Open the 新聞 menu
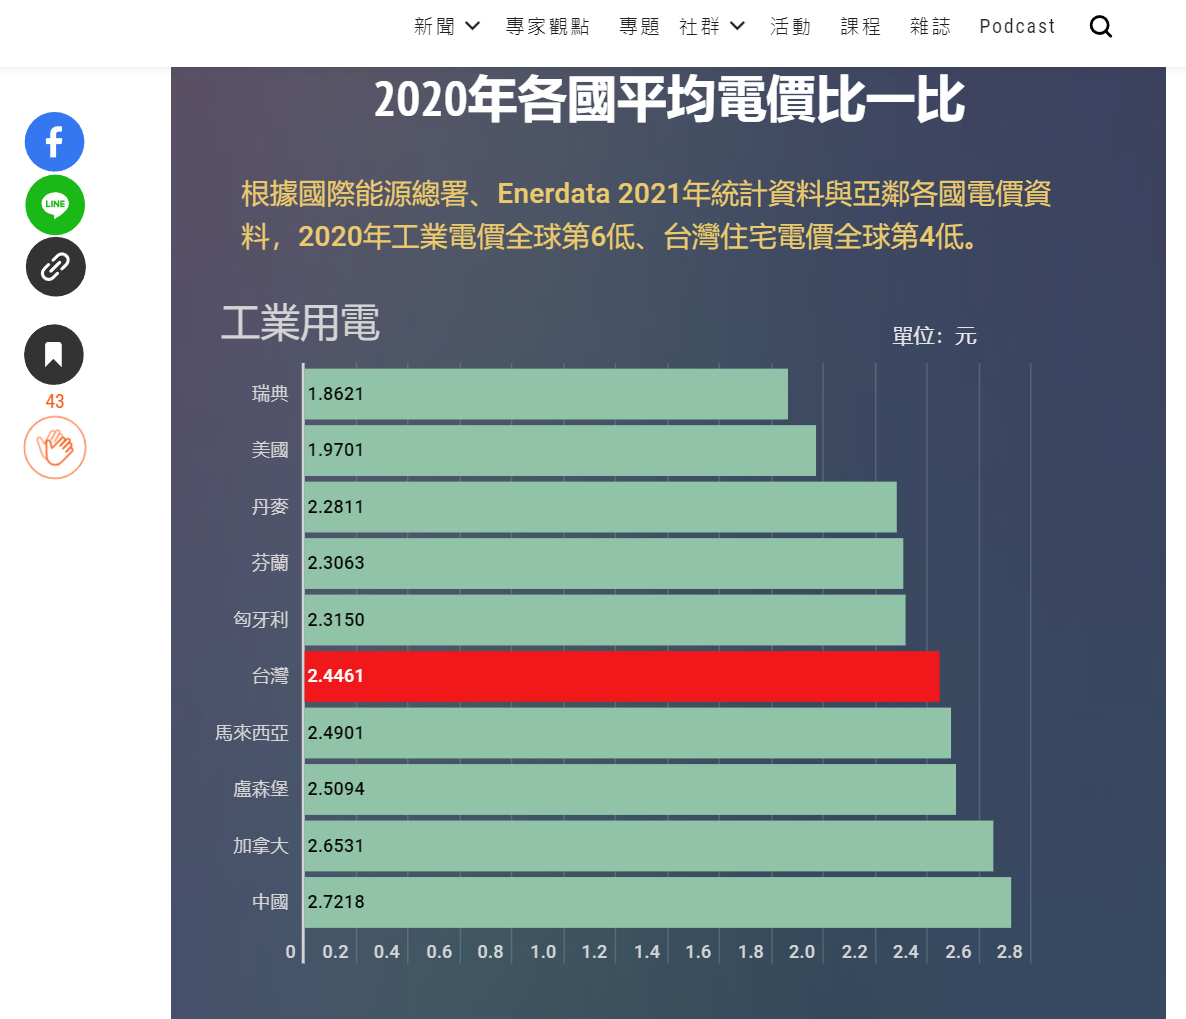 435,26
